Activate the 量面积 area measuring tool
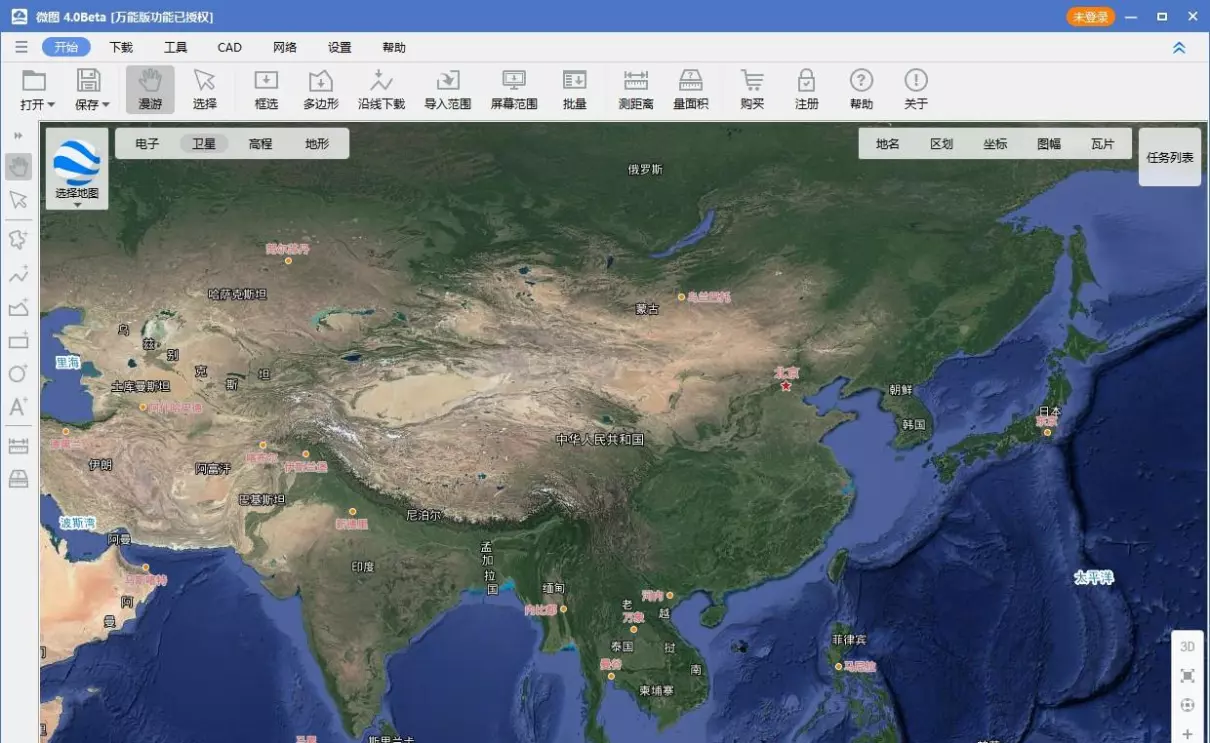 pyautogui.click(x=690, y=89)
